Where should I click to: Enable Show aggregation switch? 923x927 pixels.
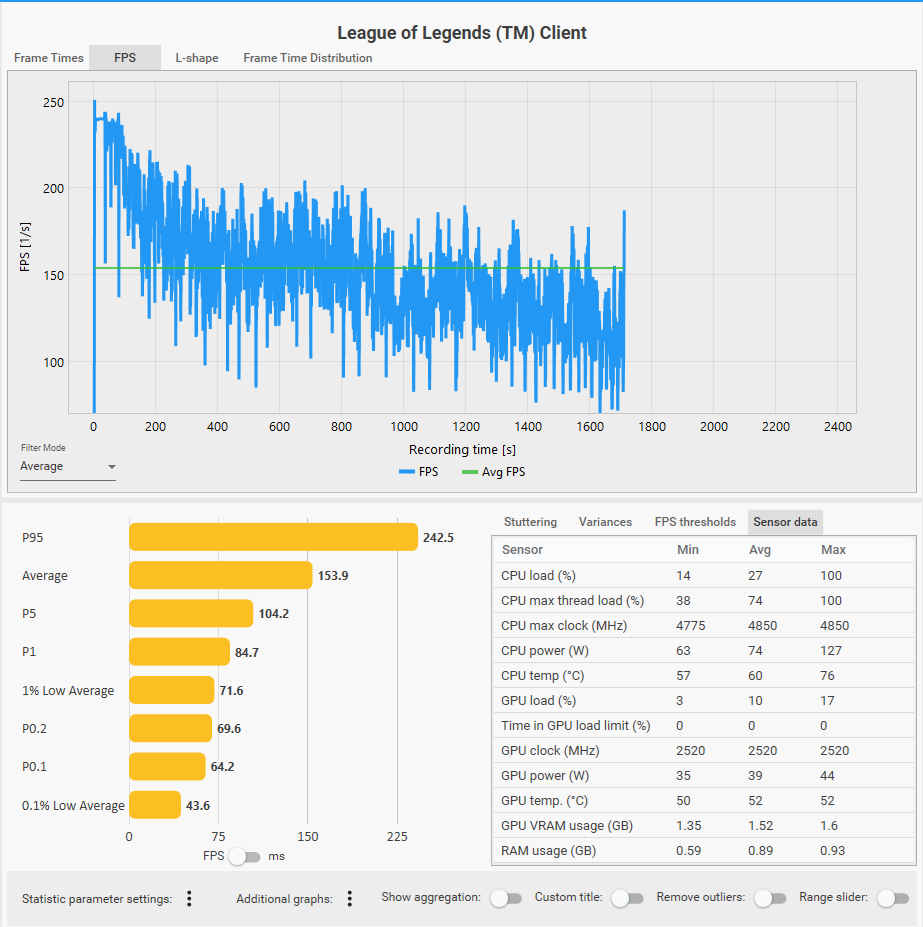pyautogui.click(x=507, y=898)
